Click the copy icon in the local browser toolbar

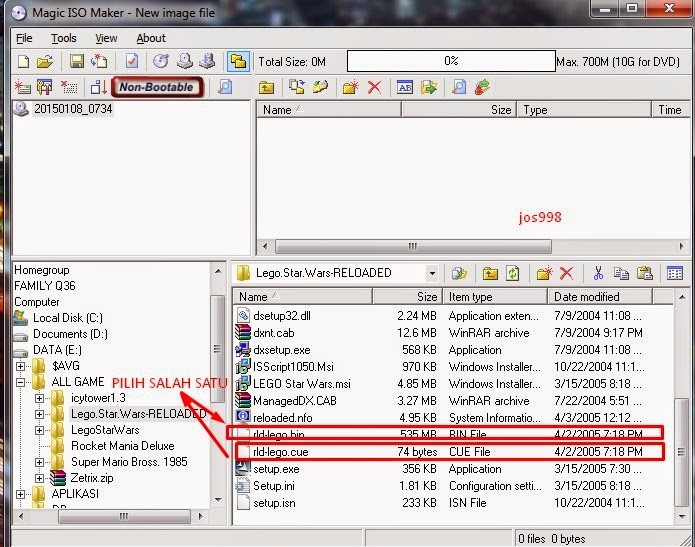621,274
